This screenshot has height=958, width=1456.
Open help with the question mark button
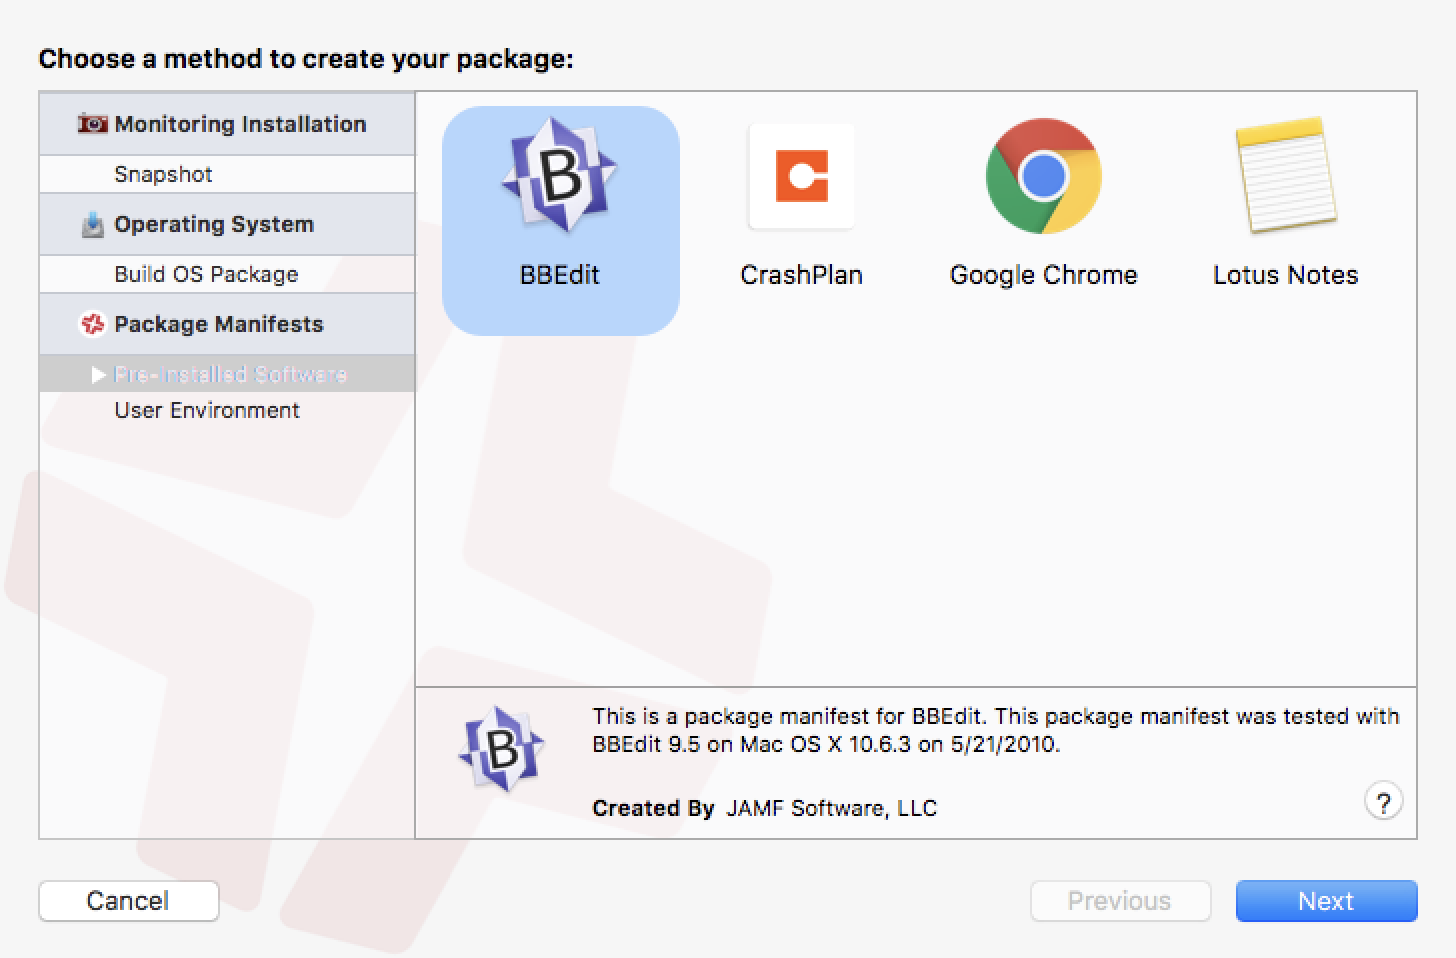point(1383,801)
